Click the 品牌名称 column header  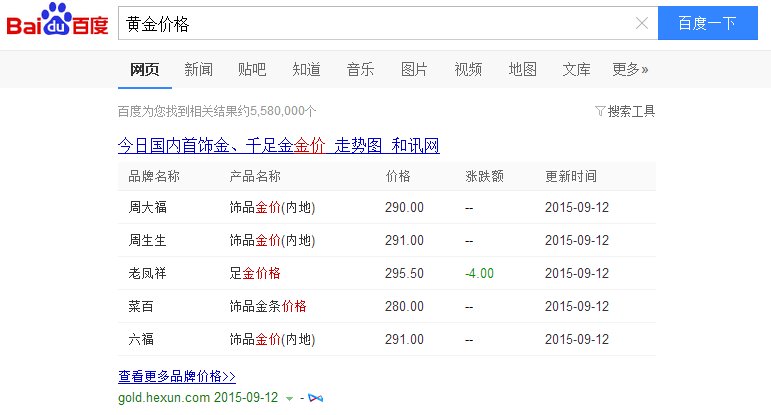tap(154, 176)
